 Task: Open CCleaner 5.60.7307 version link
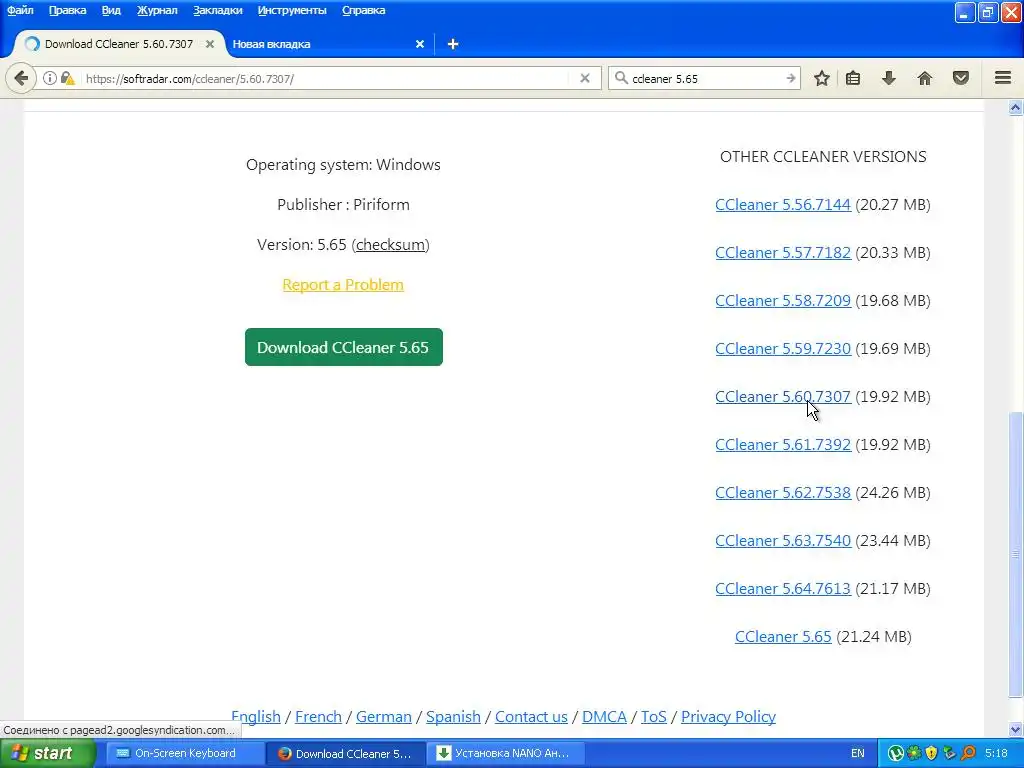point(783,396)
